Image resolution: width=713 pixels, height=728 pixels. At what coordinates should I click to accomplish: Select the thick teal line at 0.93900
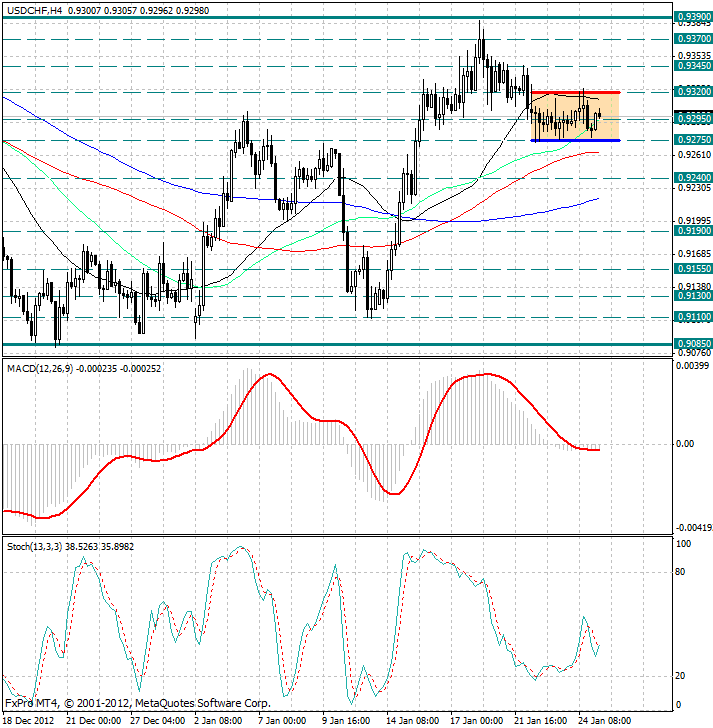coord(337,18)
